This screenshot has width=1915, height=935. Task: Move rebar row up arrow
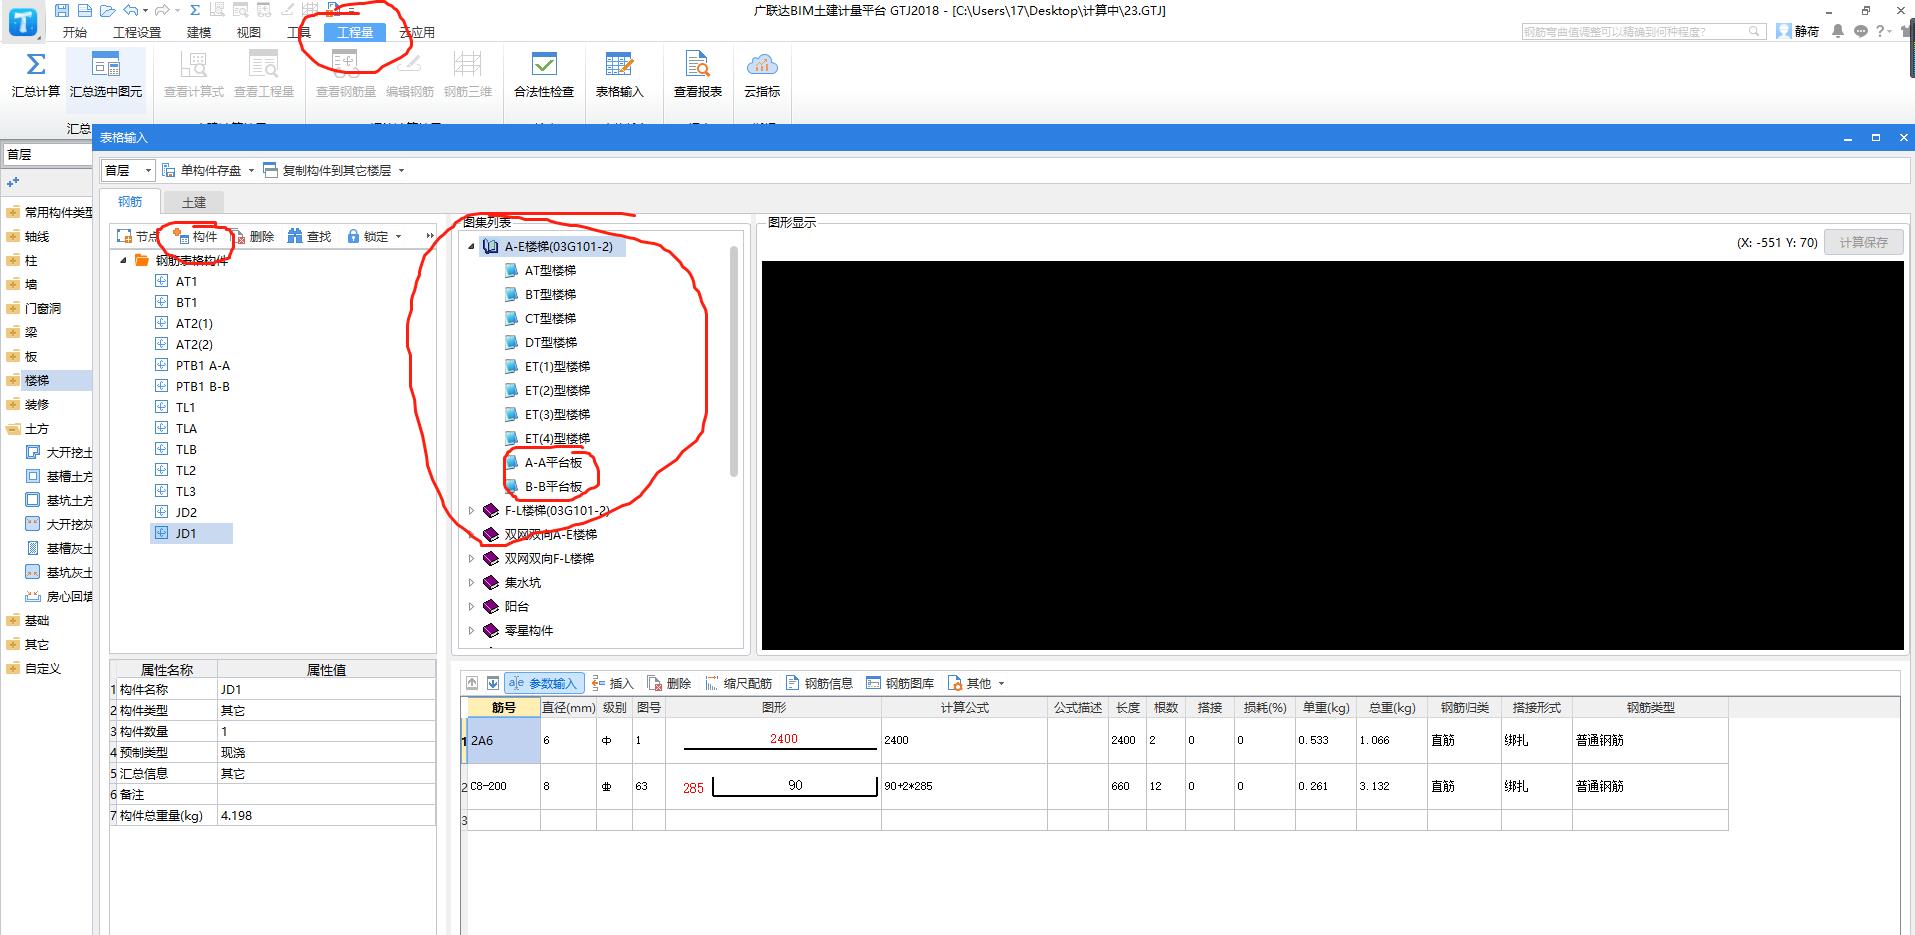click(472, 683)
